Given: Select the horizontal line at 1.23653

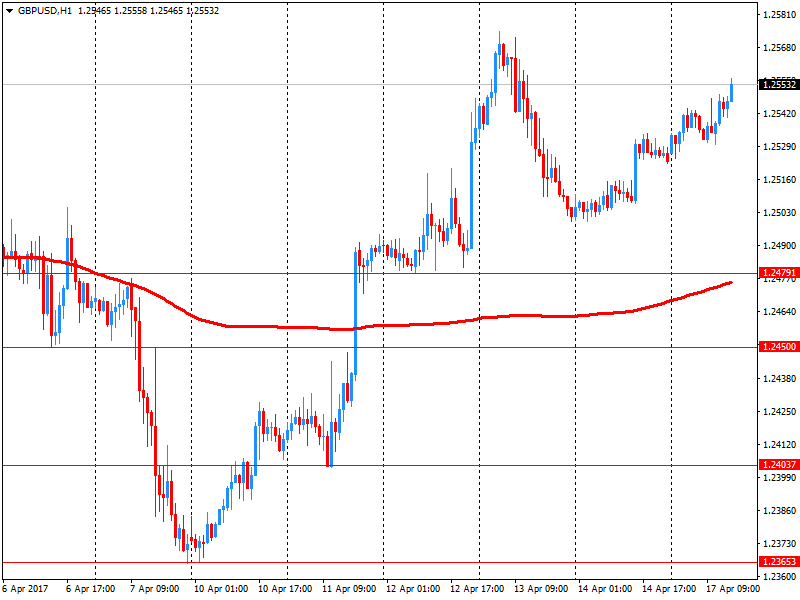Looking at the screenshot, I should 380,562.
